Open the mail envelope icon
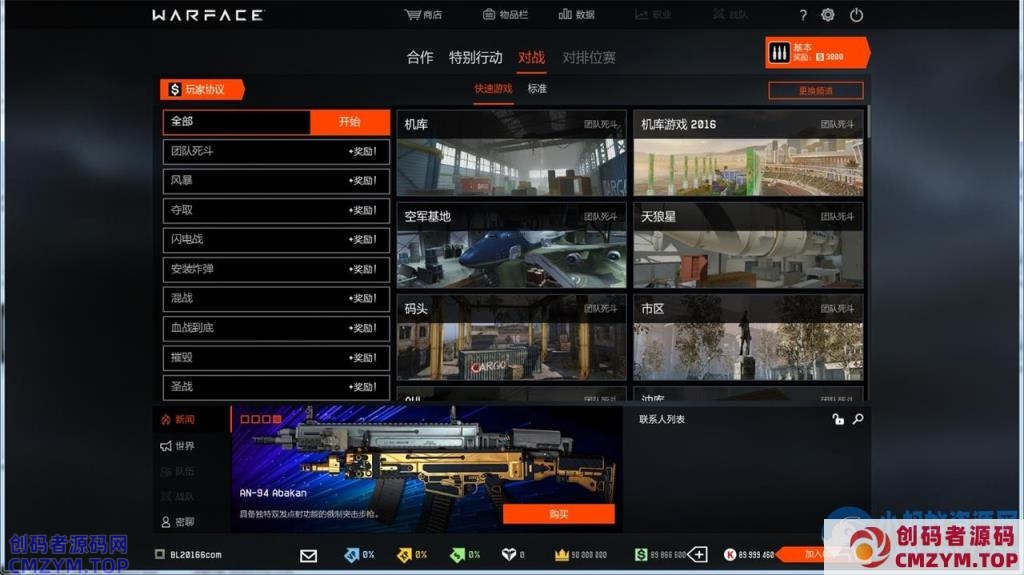Image resolution: width=1024 pixels, height=575 pixels. pos(308,555)
